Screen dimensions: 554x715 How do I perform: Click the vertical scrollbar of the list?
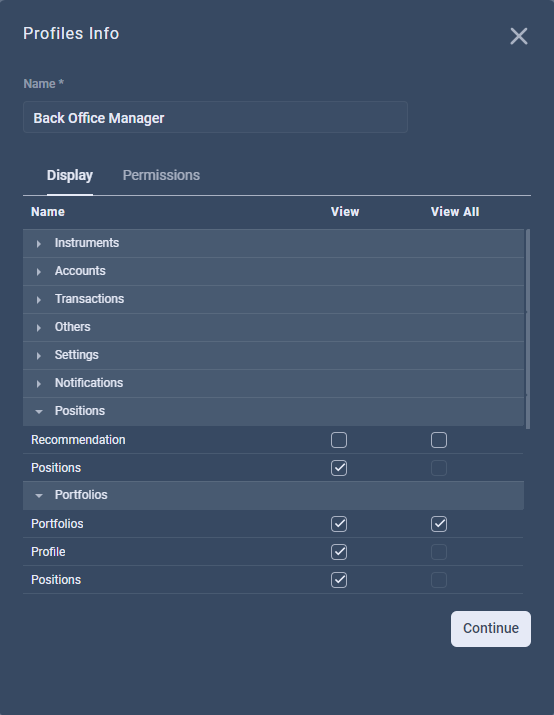coord(528,328)
